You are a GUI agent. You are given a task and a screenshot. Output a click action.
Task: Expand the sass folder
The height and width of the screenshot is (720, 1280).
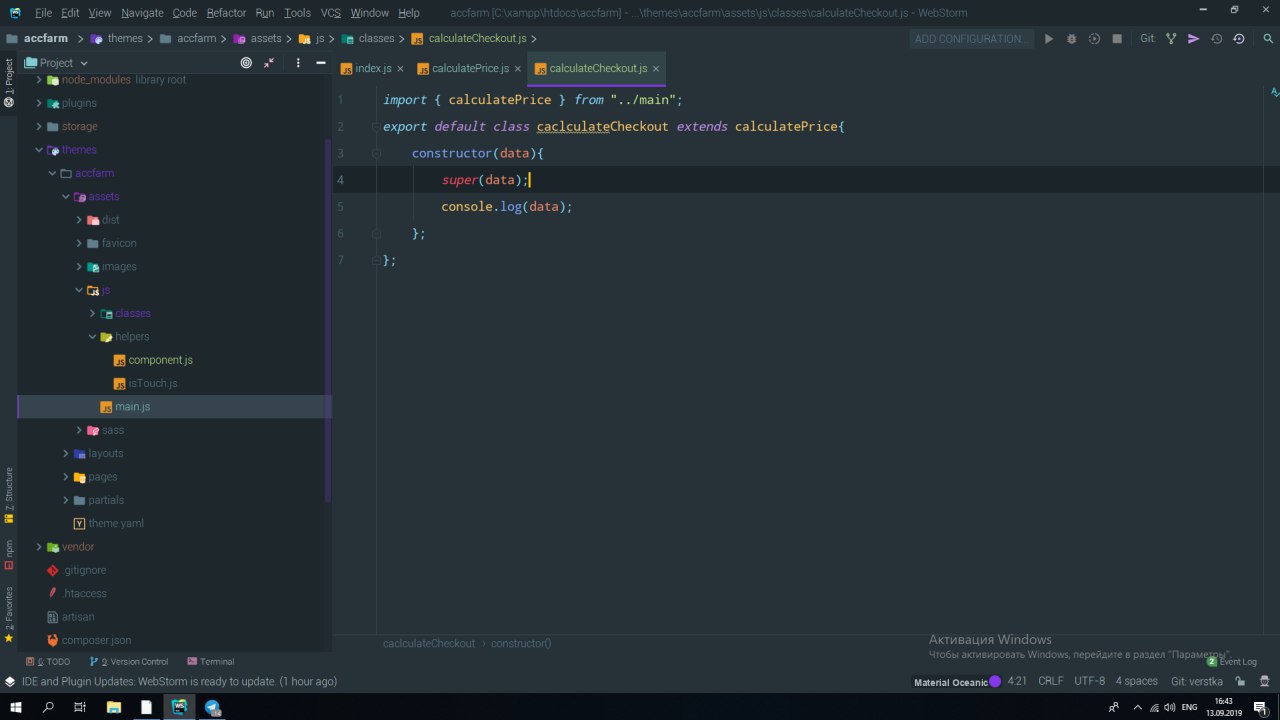point(80,430)
